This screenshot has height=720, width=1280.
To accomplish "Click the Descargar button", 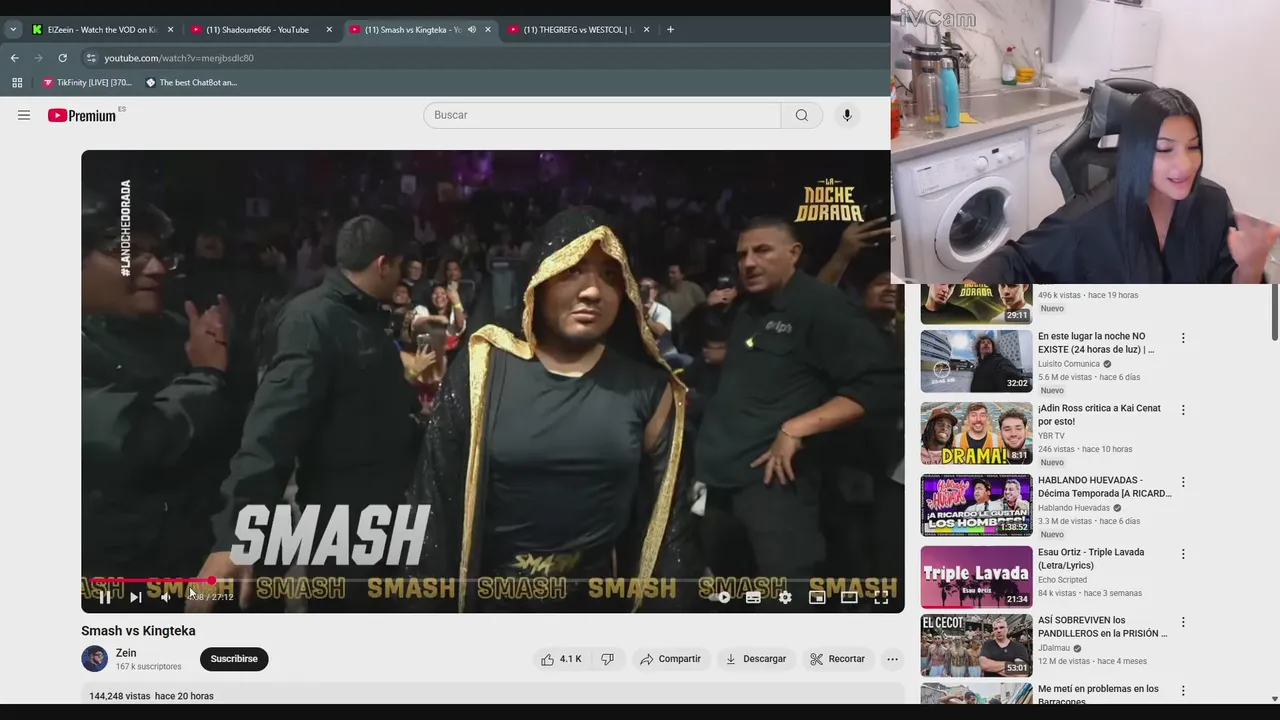I will point(755,659).
